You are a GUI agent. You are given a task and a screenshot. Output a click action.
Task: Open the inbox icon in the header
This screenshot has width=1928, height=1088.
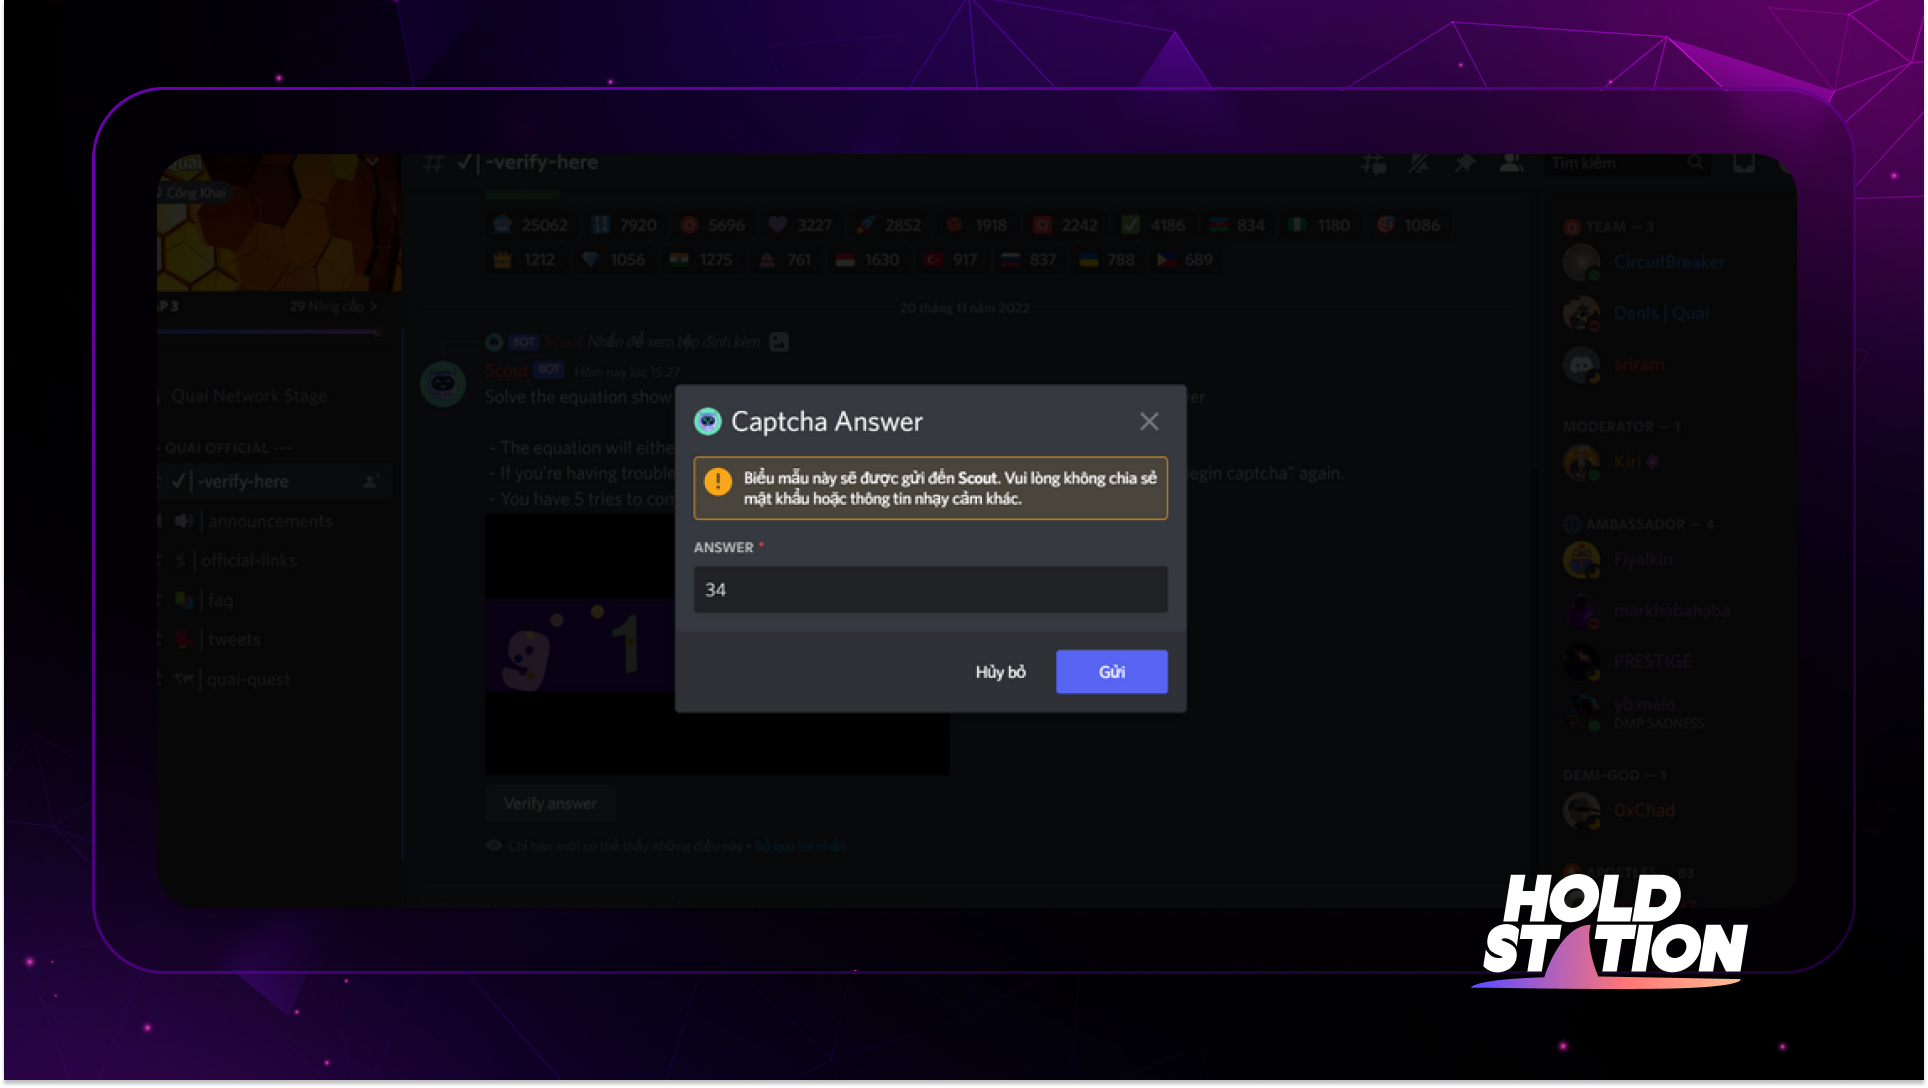coord(1744,163)
